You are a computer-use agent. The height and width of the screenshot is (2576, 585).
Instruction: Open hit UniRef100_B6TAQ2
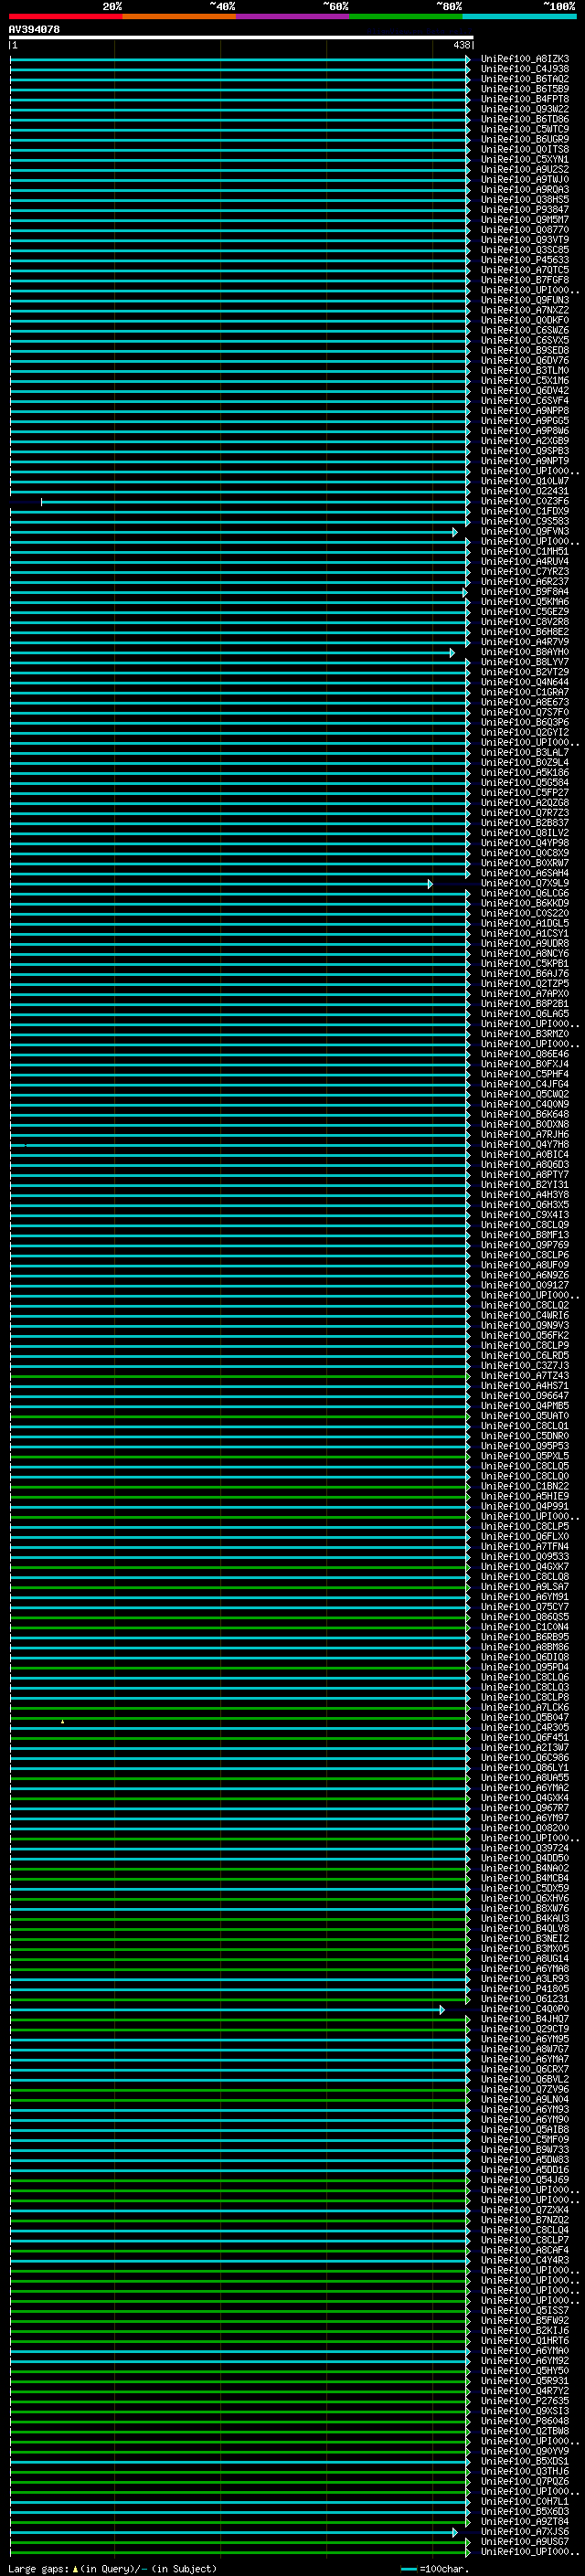(x=525, y=79)
